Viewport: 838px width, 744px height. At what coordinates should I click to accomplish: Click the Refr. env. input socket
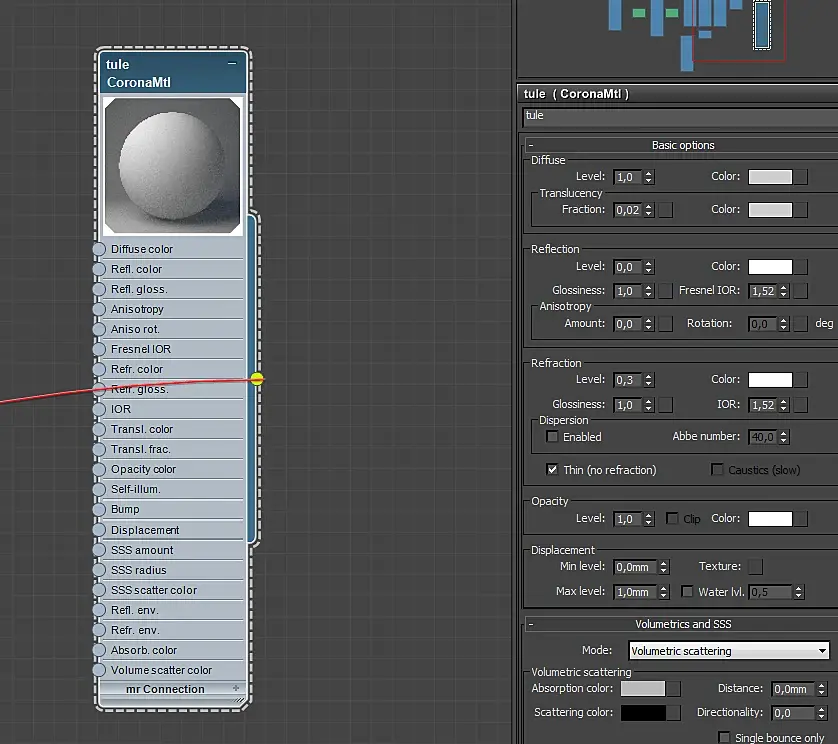pyautogui.click(x=99, y=630)
